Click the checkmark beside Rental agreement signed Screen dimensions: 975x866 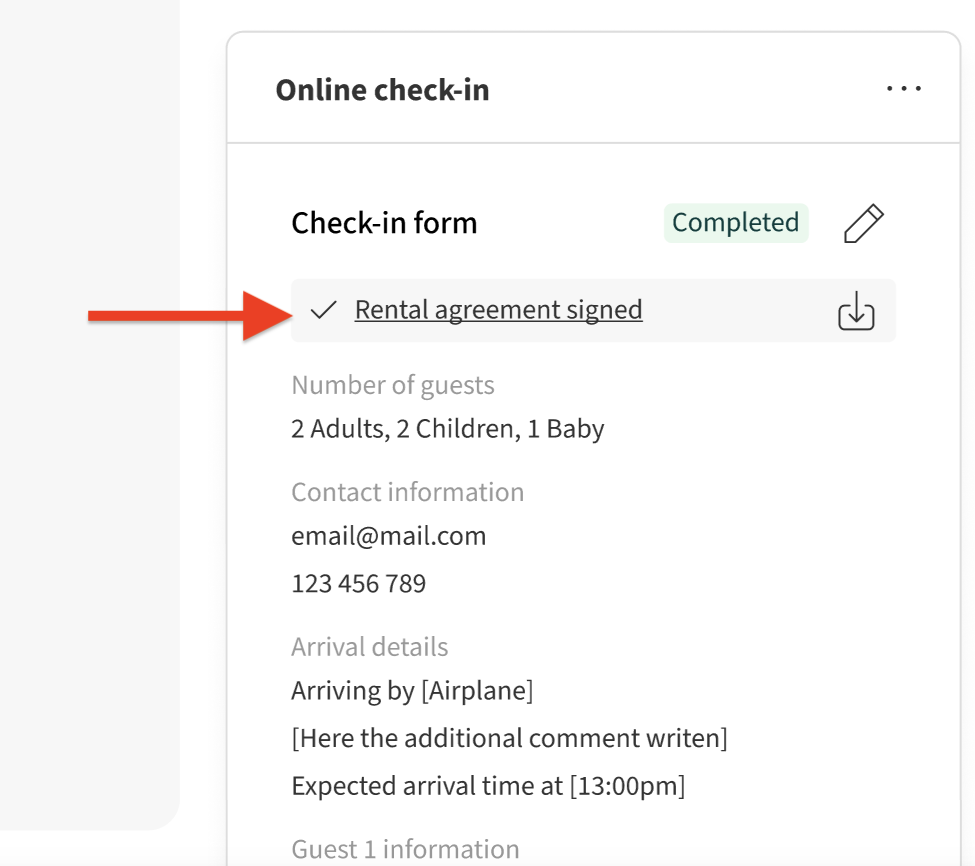(x=323, y=311)
